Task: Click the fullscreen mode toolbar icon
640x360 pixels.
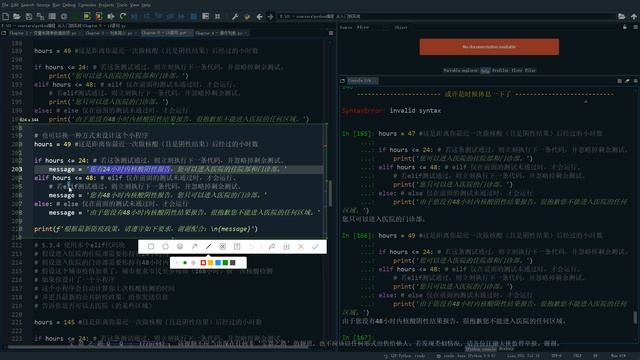Action: click(218, 16)
